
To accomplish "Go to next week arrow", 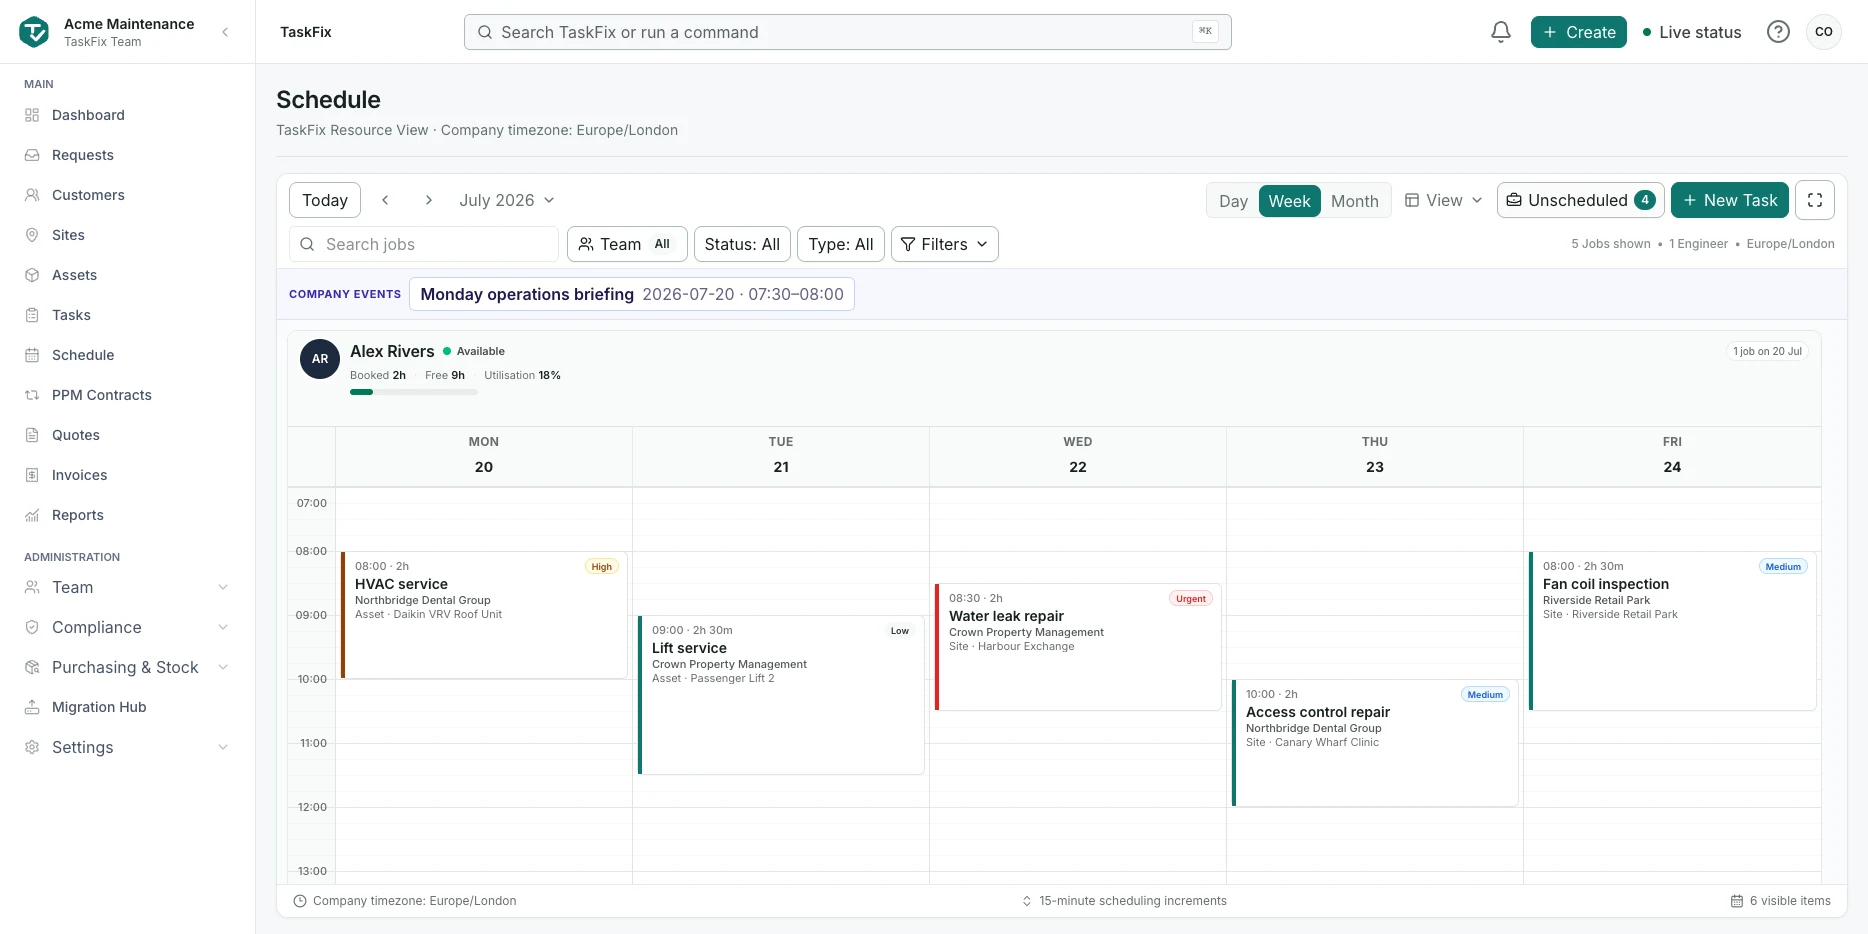I will pyautogui.click(x=429, y=200).
